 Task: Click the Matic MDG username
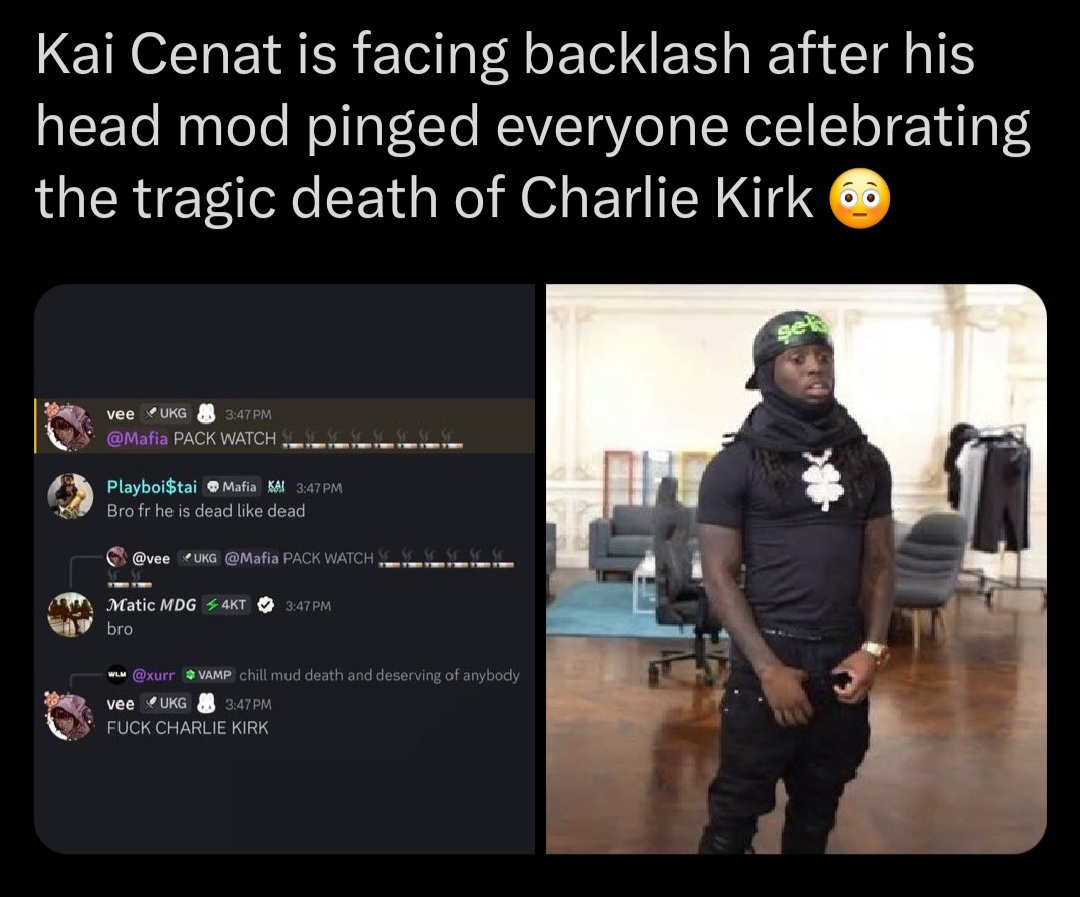pos(151,605)
